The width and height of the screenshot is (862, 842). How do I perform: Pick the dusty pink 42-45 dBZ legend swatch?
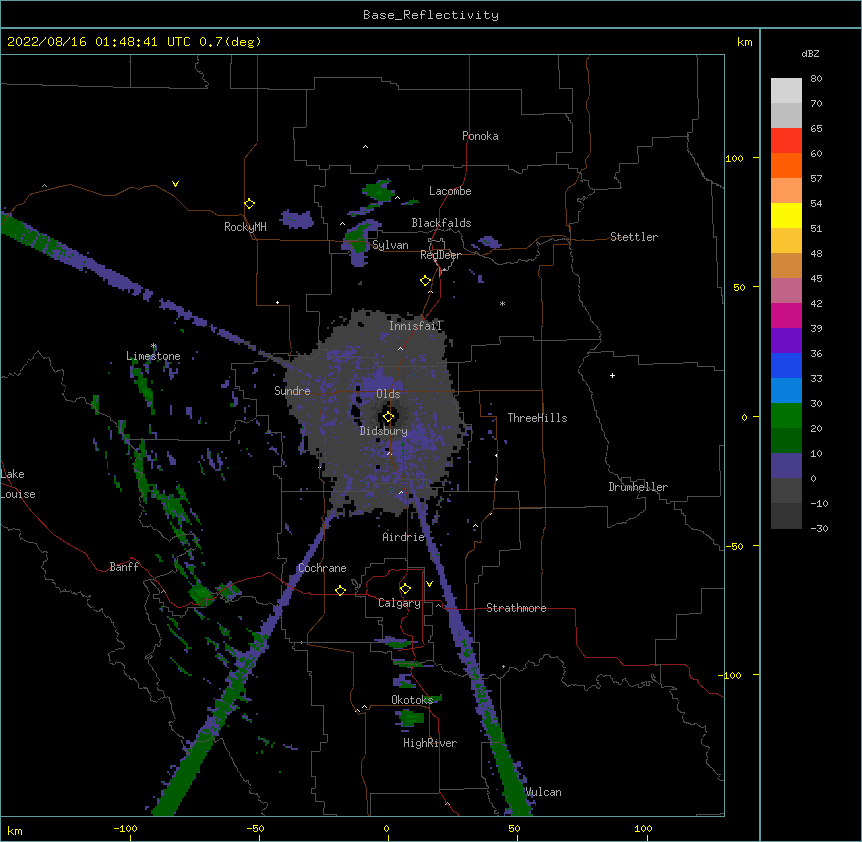click(x=786, y=291)
